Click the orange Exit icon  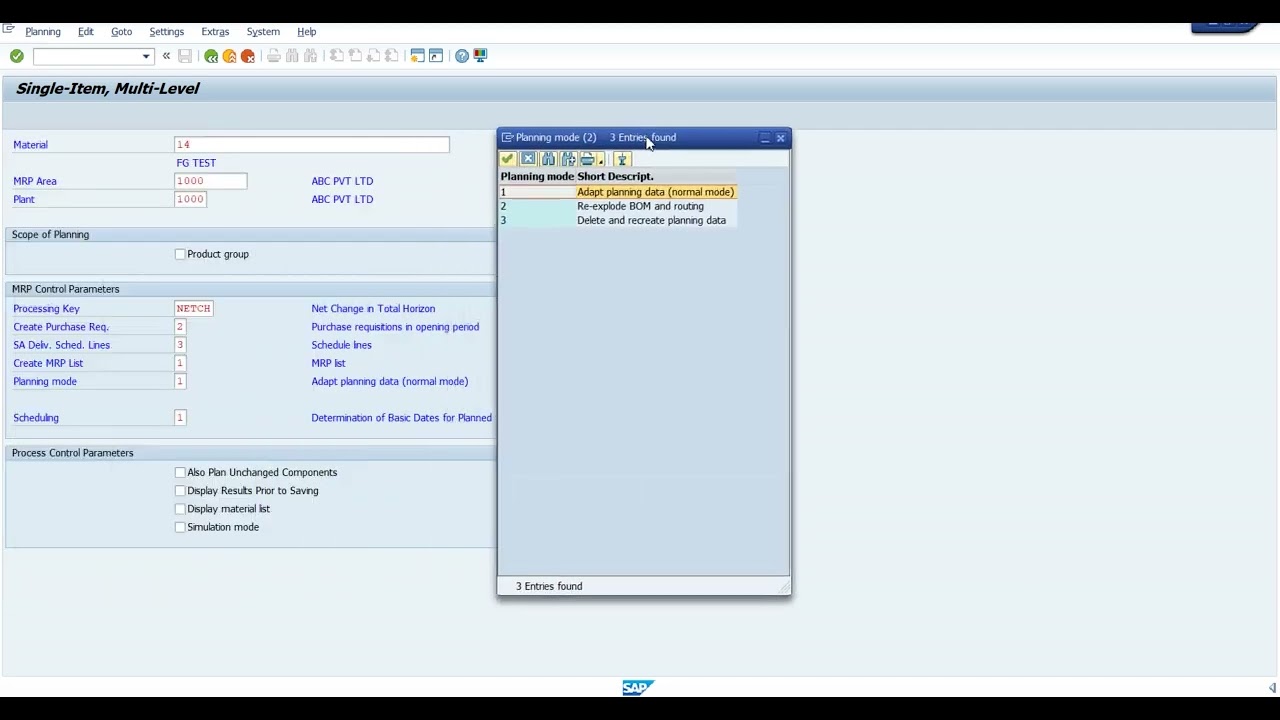230,56
